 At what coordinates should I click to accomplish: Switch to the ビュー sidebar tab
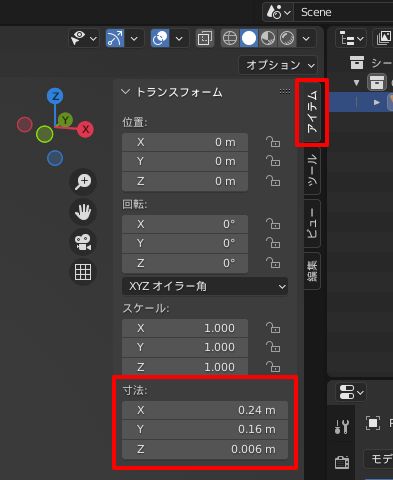[312, 223]
